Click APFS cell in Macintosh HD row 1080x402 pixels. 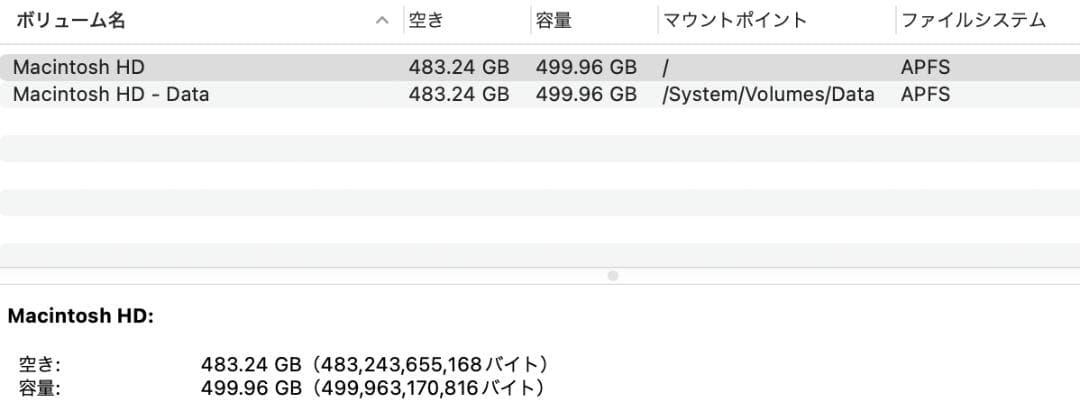click(x=925, y=67)
